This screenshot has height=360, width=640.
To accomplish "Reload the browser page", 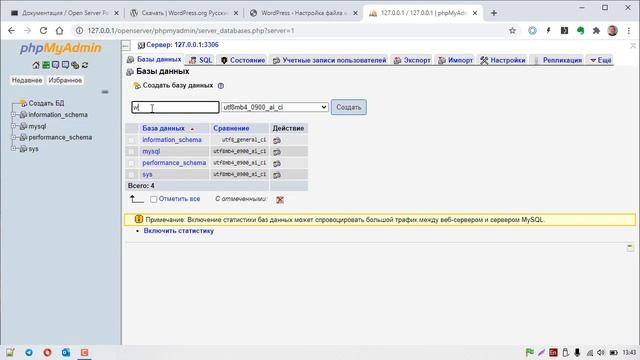I will (43, 31).
